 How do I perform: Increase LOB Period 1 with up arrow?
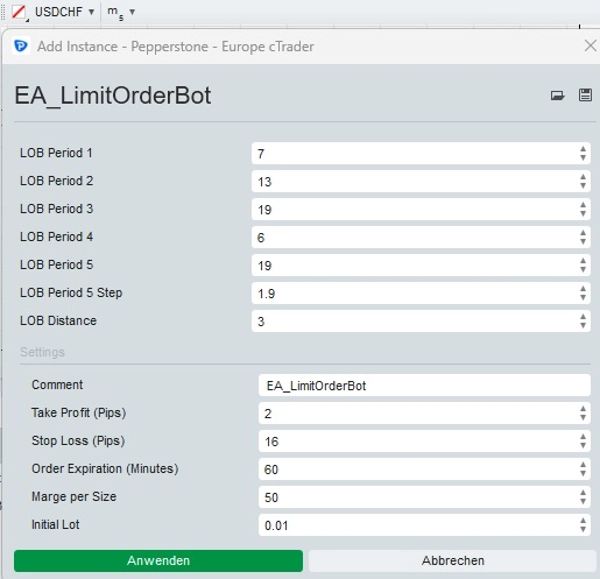(x=583, y=149)
